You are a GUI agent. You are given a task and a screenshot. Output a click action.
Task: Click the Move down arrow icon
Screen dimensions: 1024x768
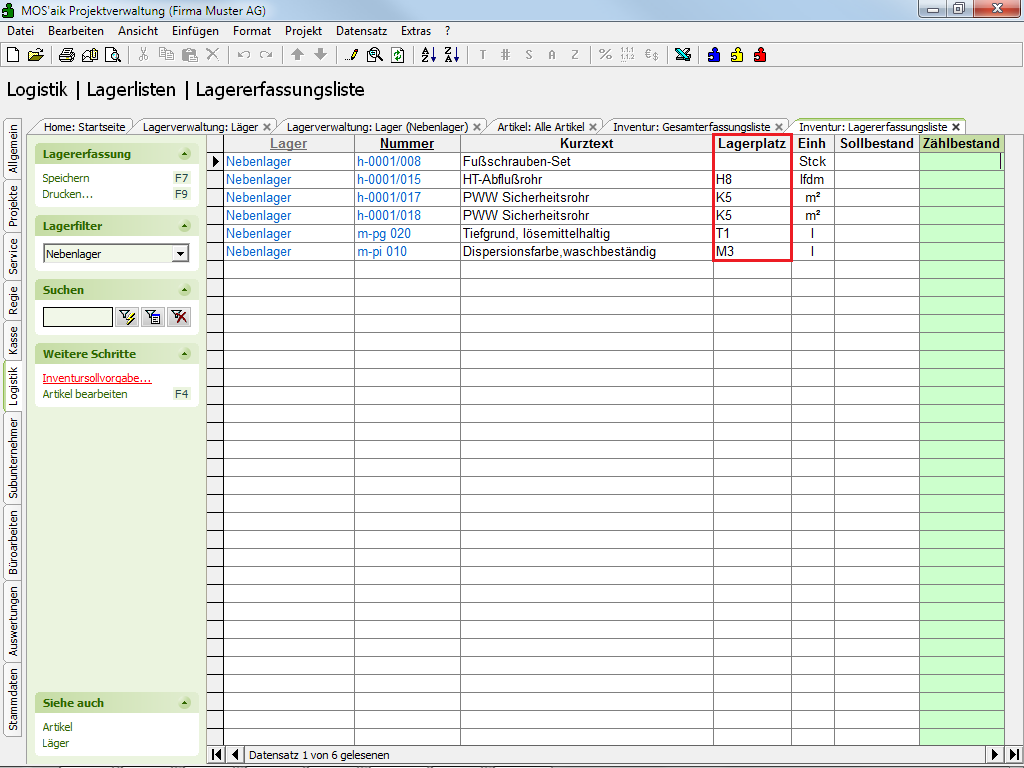tap(320, 55)
